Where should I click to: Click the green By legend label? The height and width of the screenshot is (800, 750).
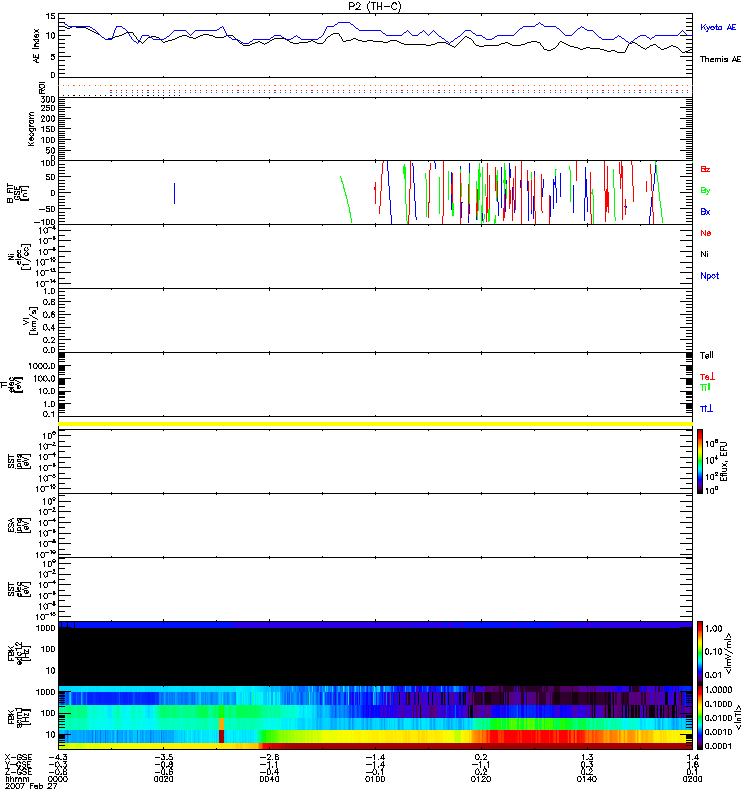(x=705, y=190)
